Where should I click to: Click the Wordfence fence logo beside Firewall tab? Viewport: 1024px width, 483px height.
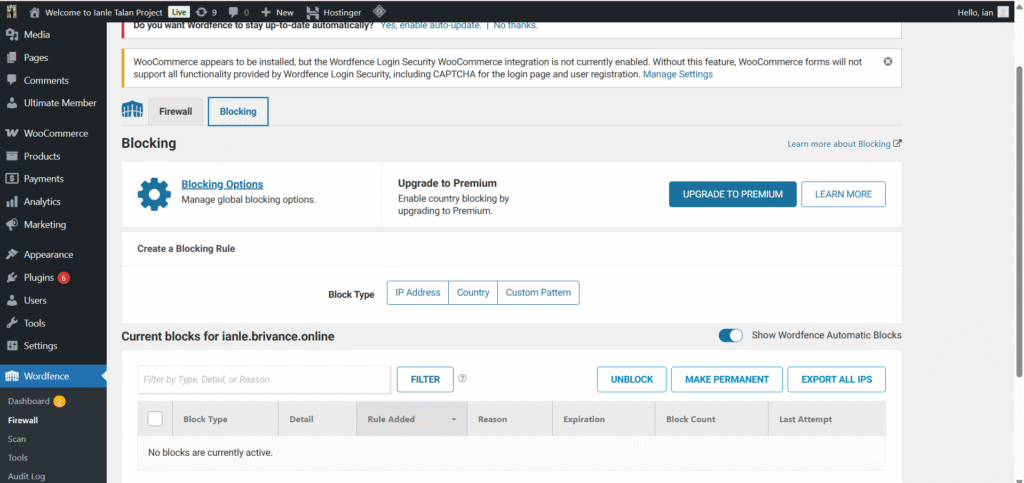pos(132,111)
